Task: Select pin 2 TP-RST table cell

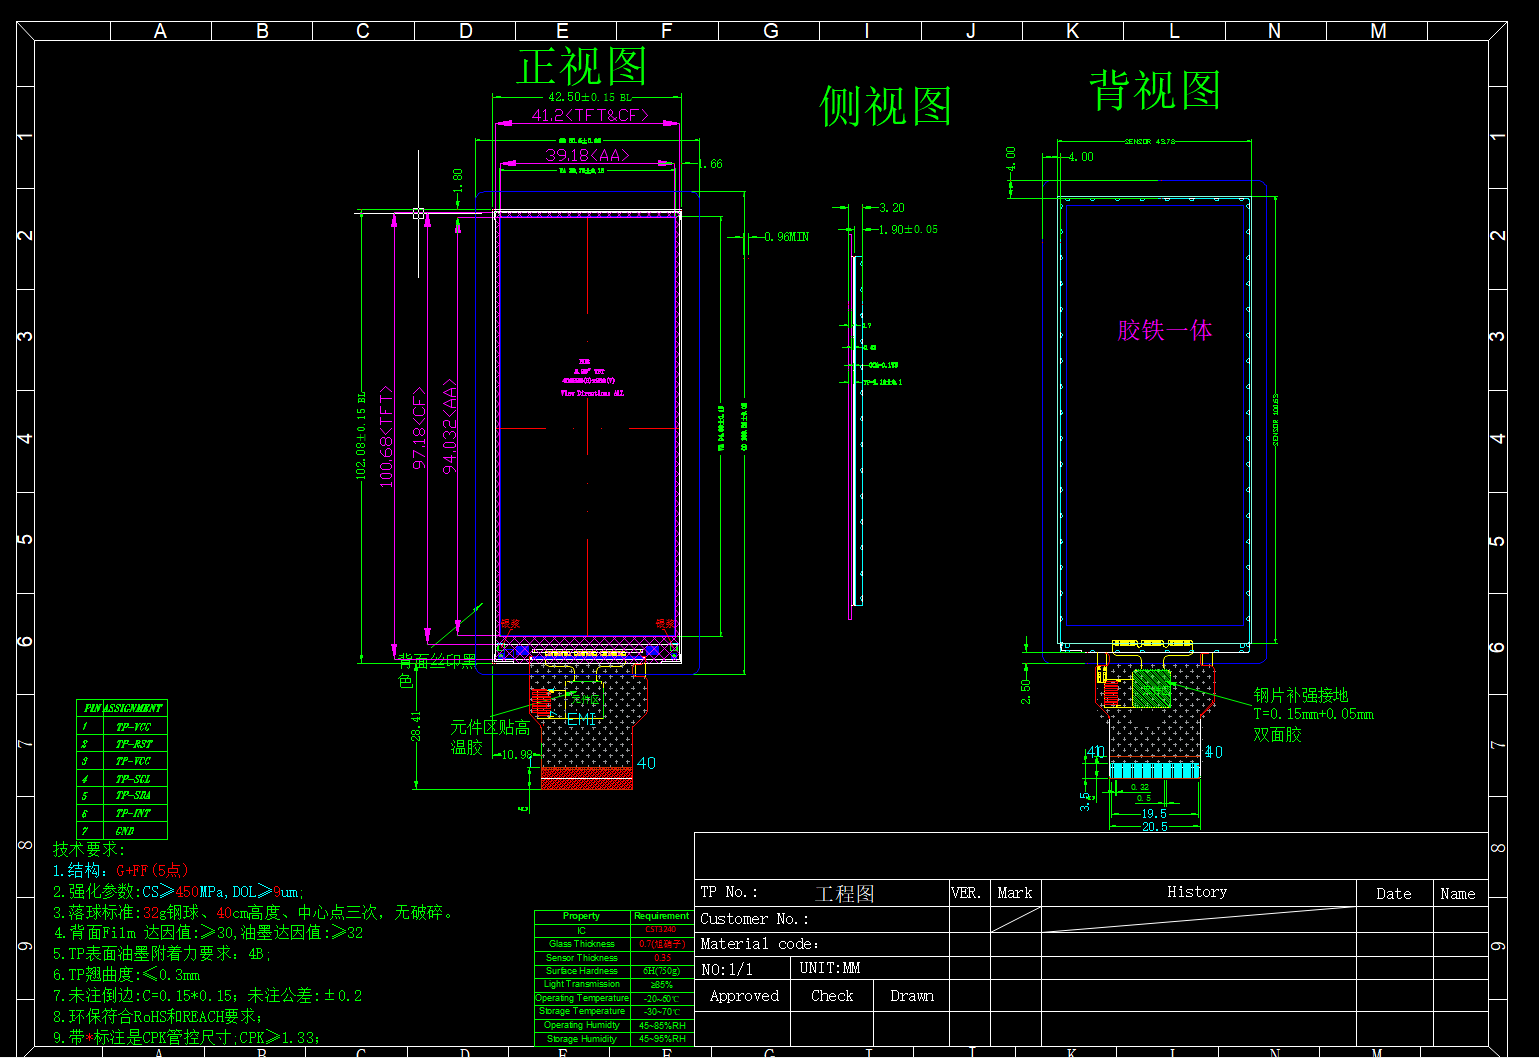Action: point(134,744)
